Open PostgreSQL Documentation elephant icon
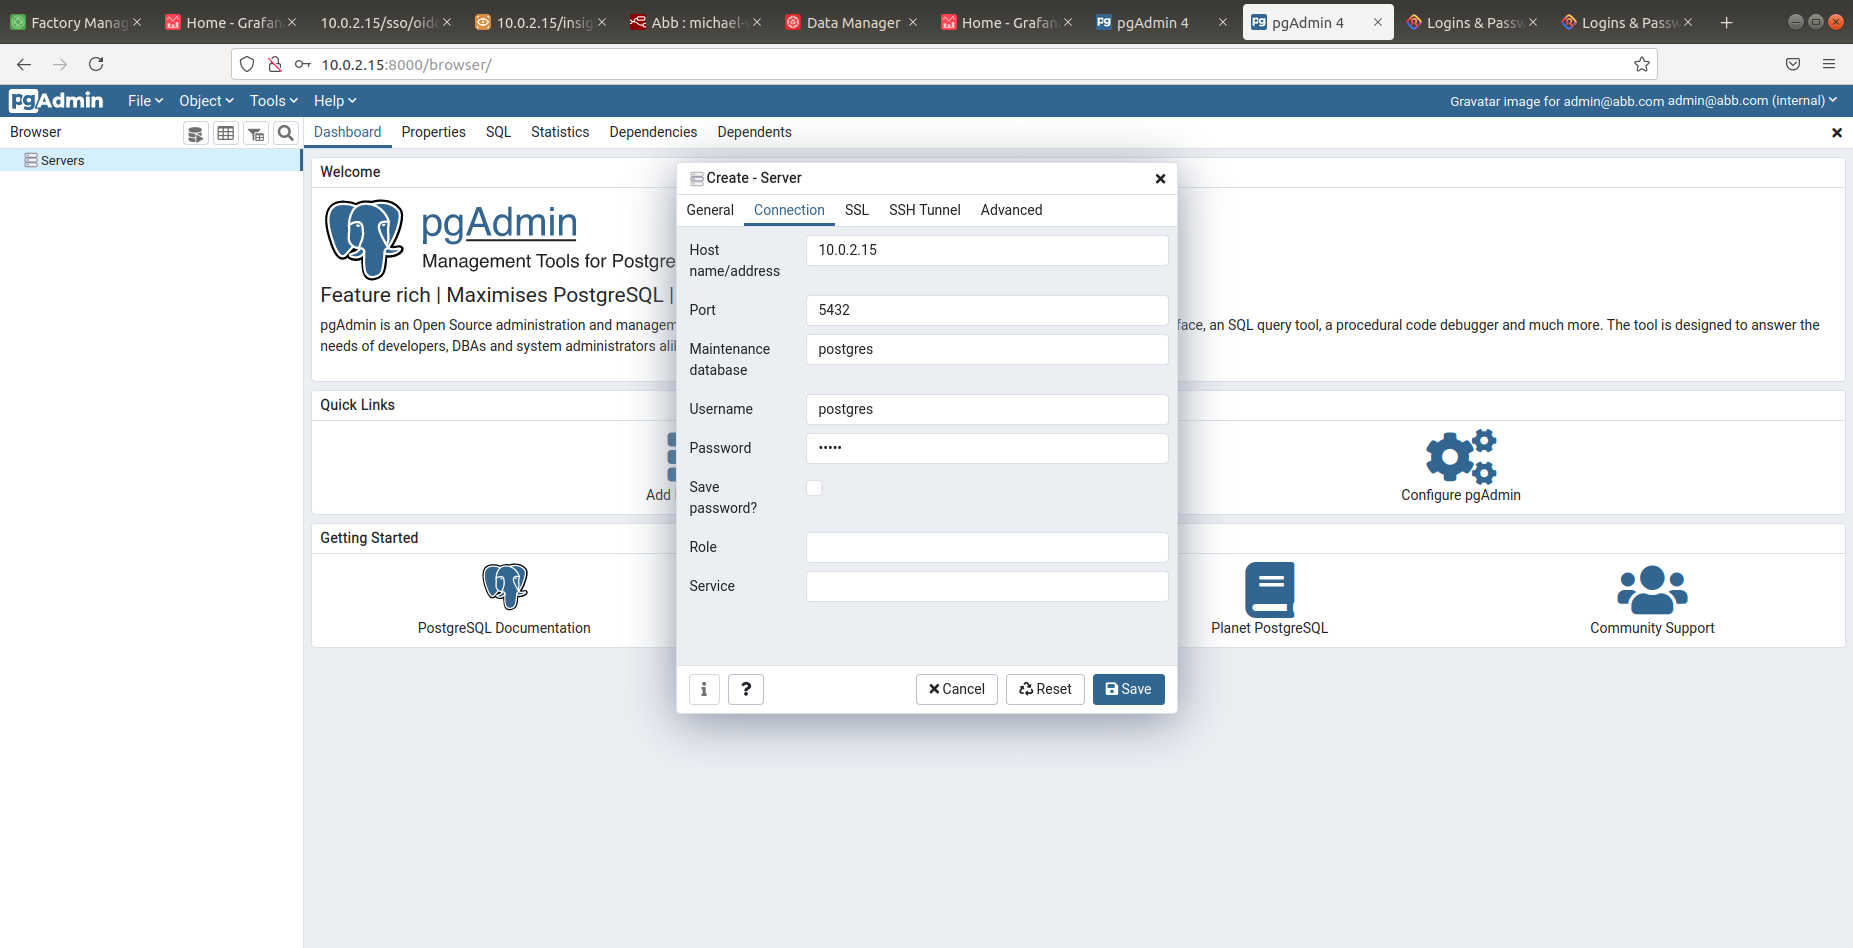Image resolution: width=1853 pixels, height=948 pixels. pyautogui.click(x=505, y=586)
